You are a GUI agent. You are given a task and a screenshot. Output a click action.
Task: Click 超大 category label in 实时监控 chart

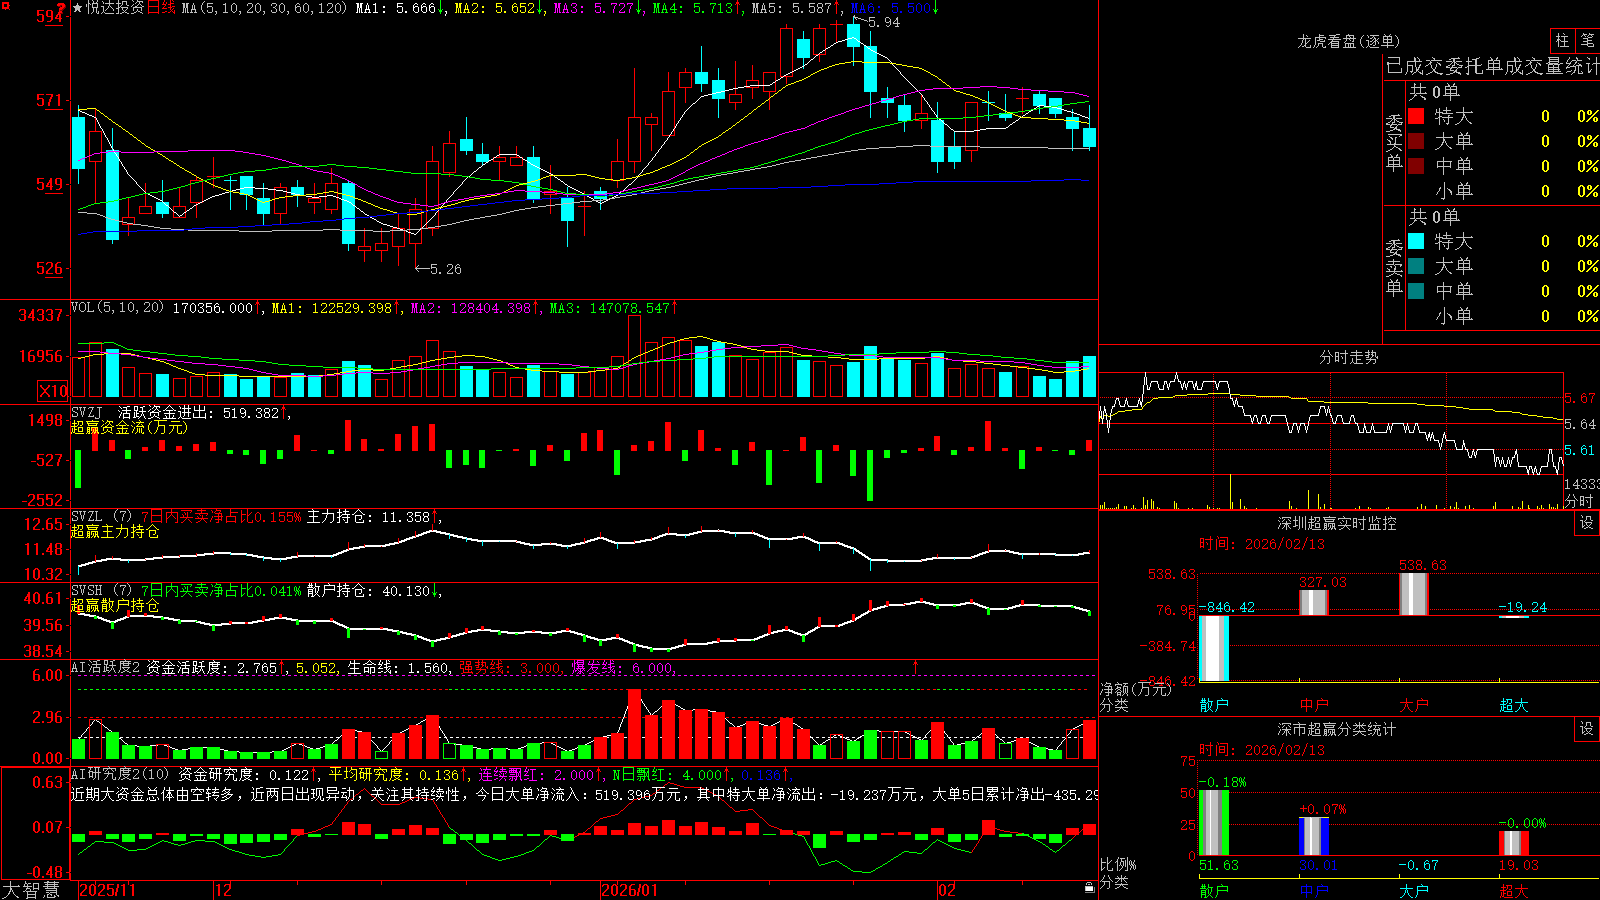pos(1514,705)
